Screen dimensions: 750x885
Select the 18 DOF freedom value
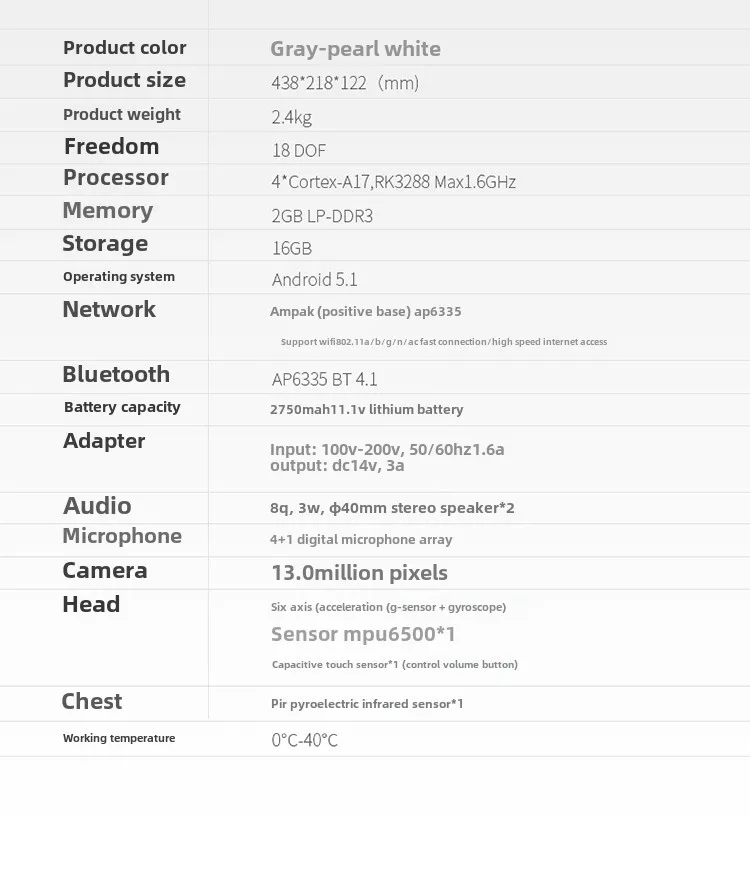(x=298, y=150)
